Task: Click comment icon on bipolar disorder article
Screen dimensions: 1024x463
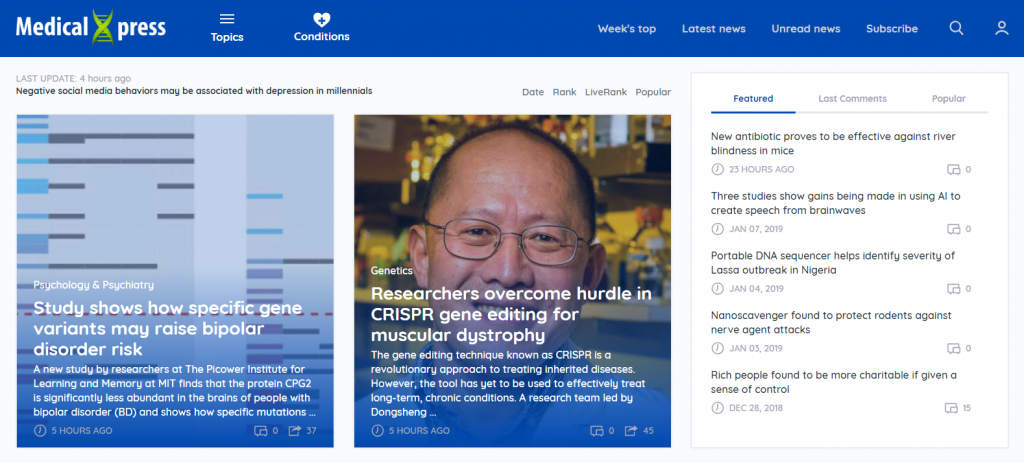Action: tap(261, 431)
